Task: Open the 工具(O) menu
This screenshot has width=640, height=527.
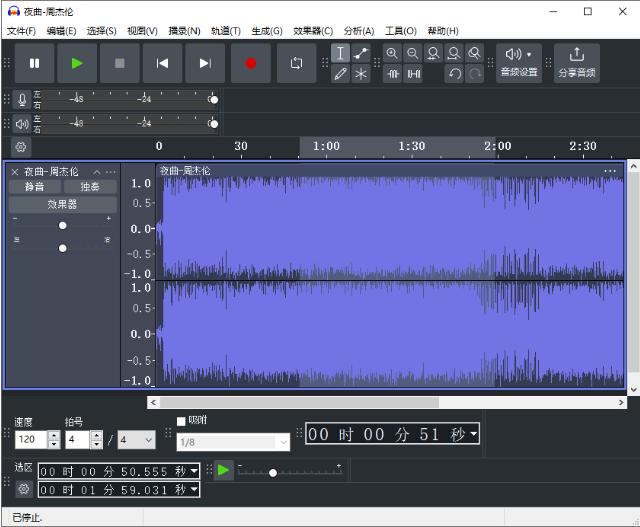Action: pos(401,31)
